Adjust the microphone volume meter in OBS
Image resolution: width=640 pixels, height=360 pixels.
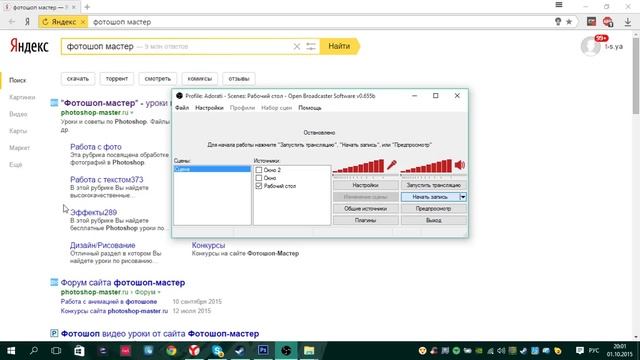pos(358,166)
